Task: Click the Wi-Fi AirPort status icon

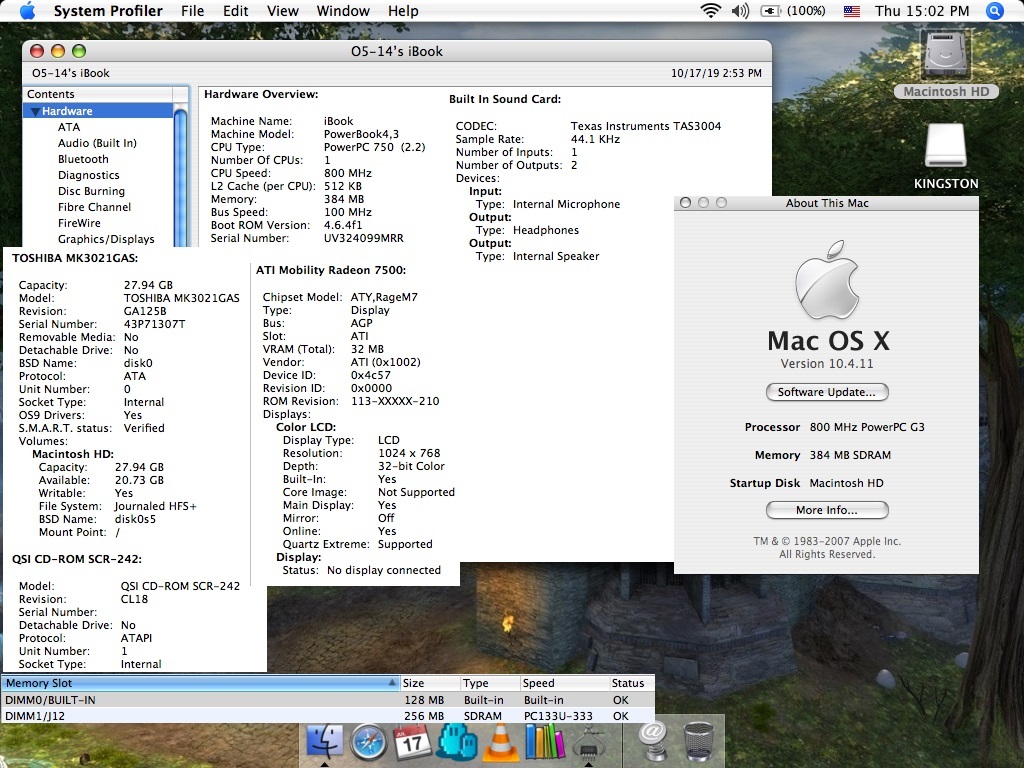Action: pos(711,11)
